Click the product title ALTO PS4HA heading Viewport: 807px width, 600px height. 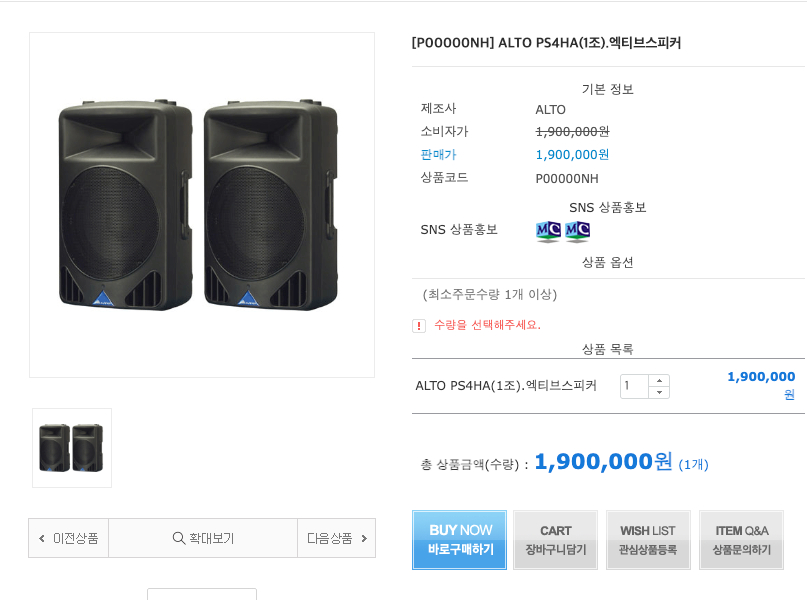pos(546,43)
